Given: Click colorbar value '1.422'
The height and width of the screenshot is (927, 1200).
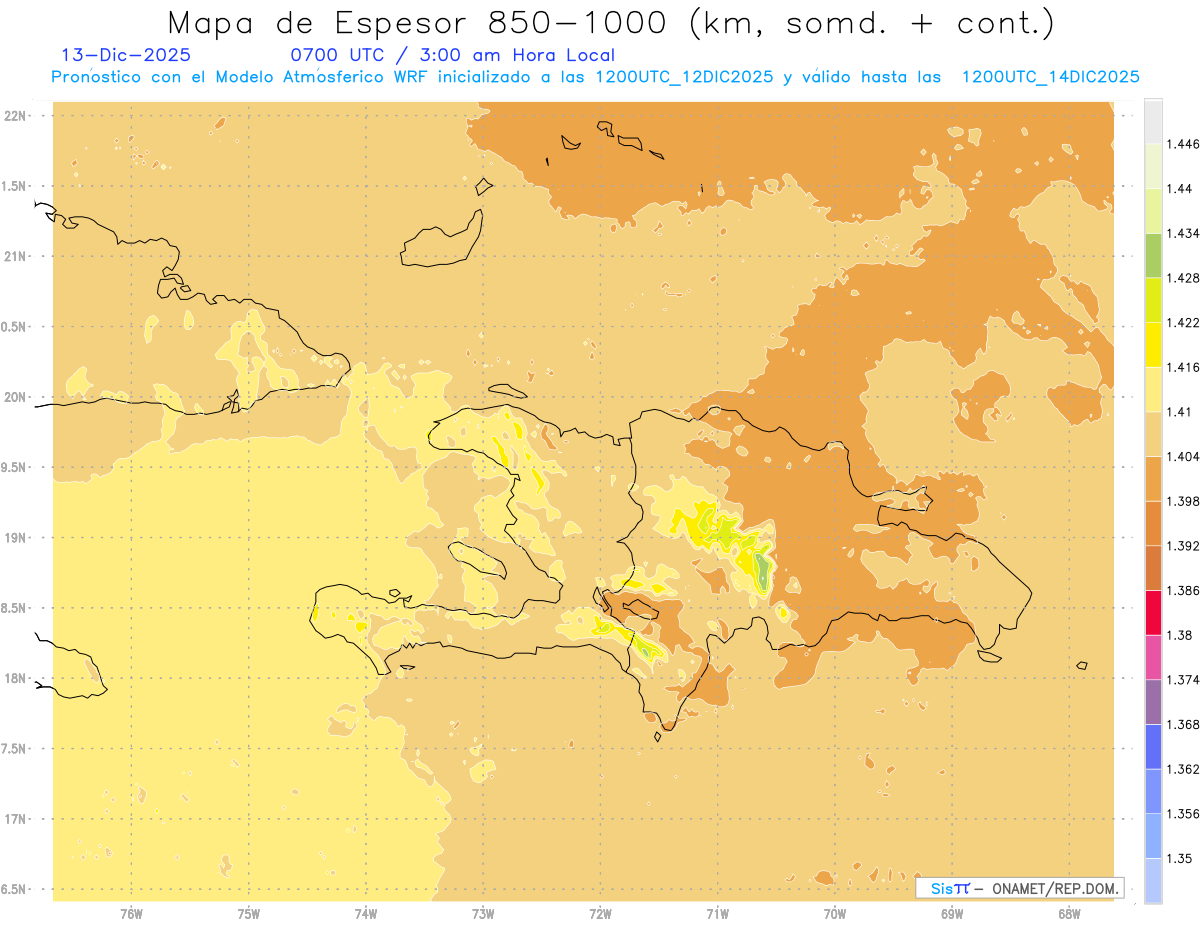Looking at the screenshot, I should [1181, 322].
